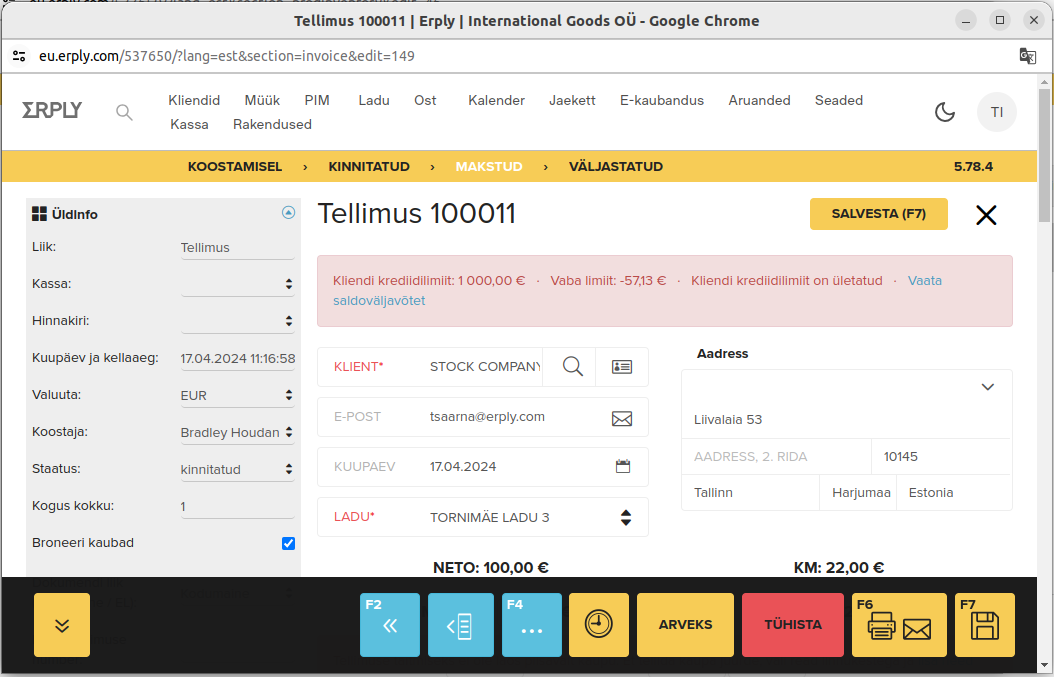Open the Ost menu

(425, 100)
